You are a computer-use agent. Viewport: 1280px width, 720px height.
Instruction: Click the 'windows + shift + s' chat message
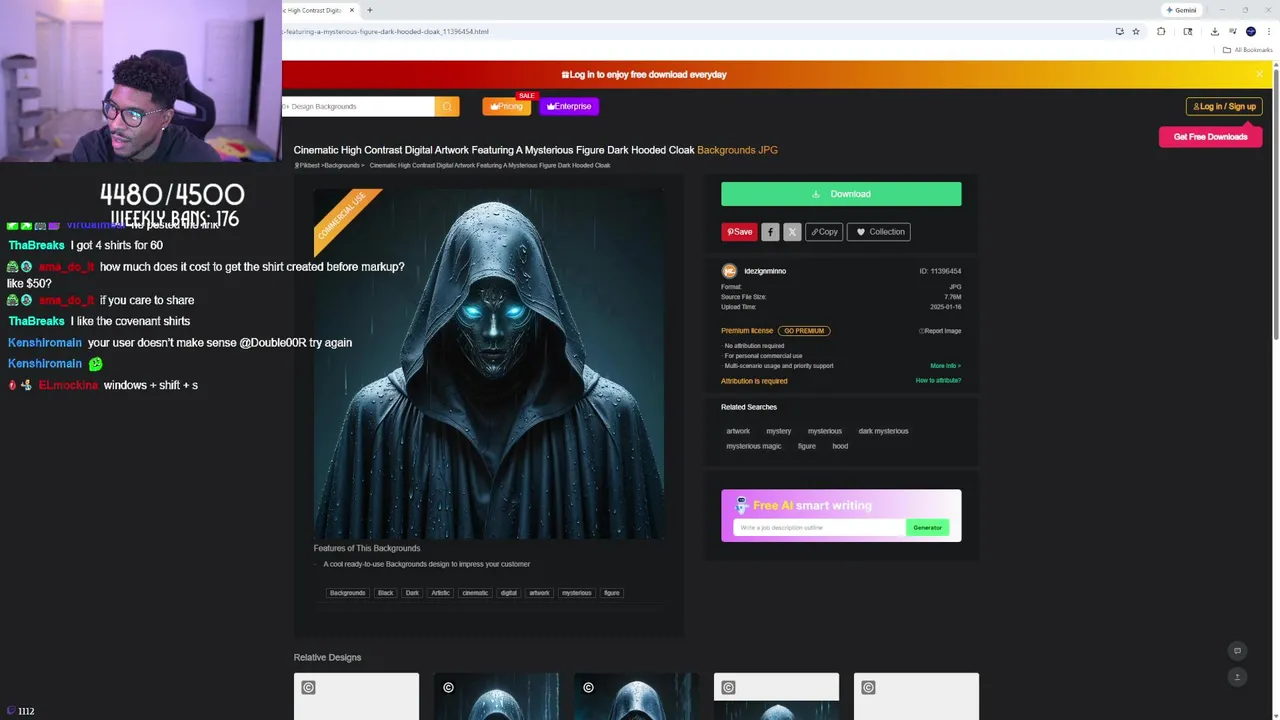[151, 385]
